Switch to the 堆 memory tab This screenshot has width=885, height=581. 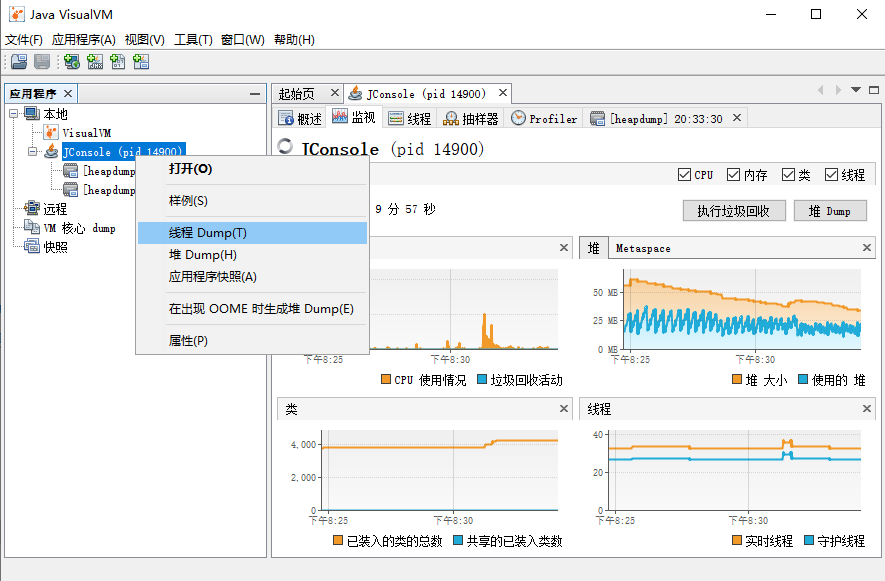[x=594, y=248]
